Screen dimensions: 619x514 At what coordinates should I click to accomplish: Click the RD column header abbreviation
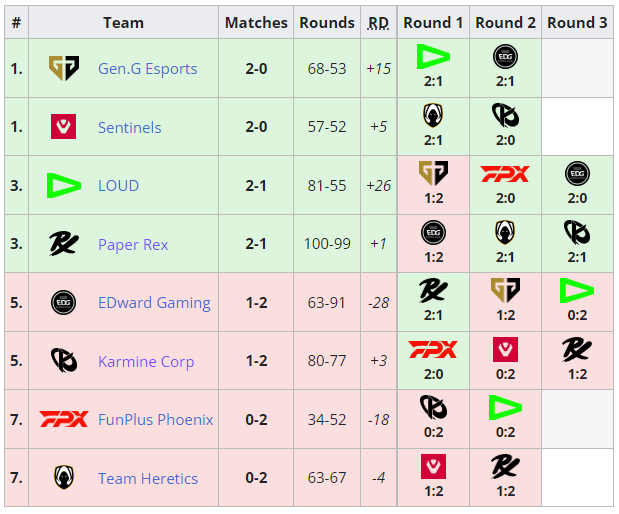(378, 22)
